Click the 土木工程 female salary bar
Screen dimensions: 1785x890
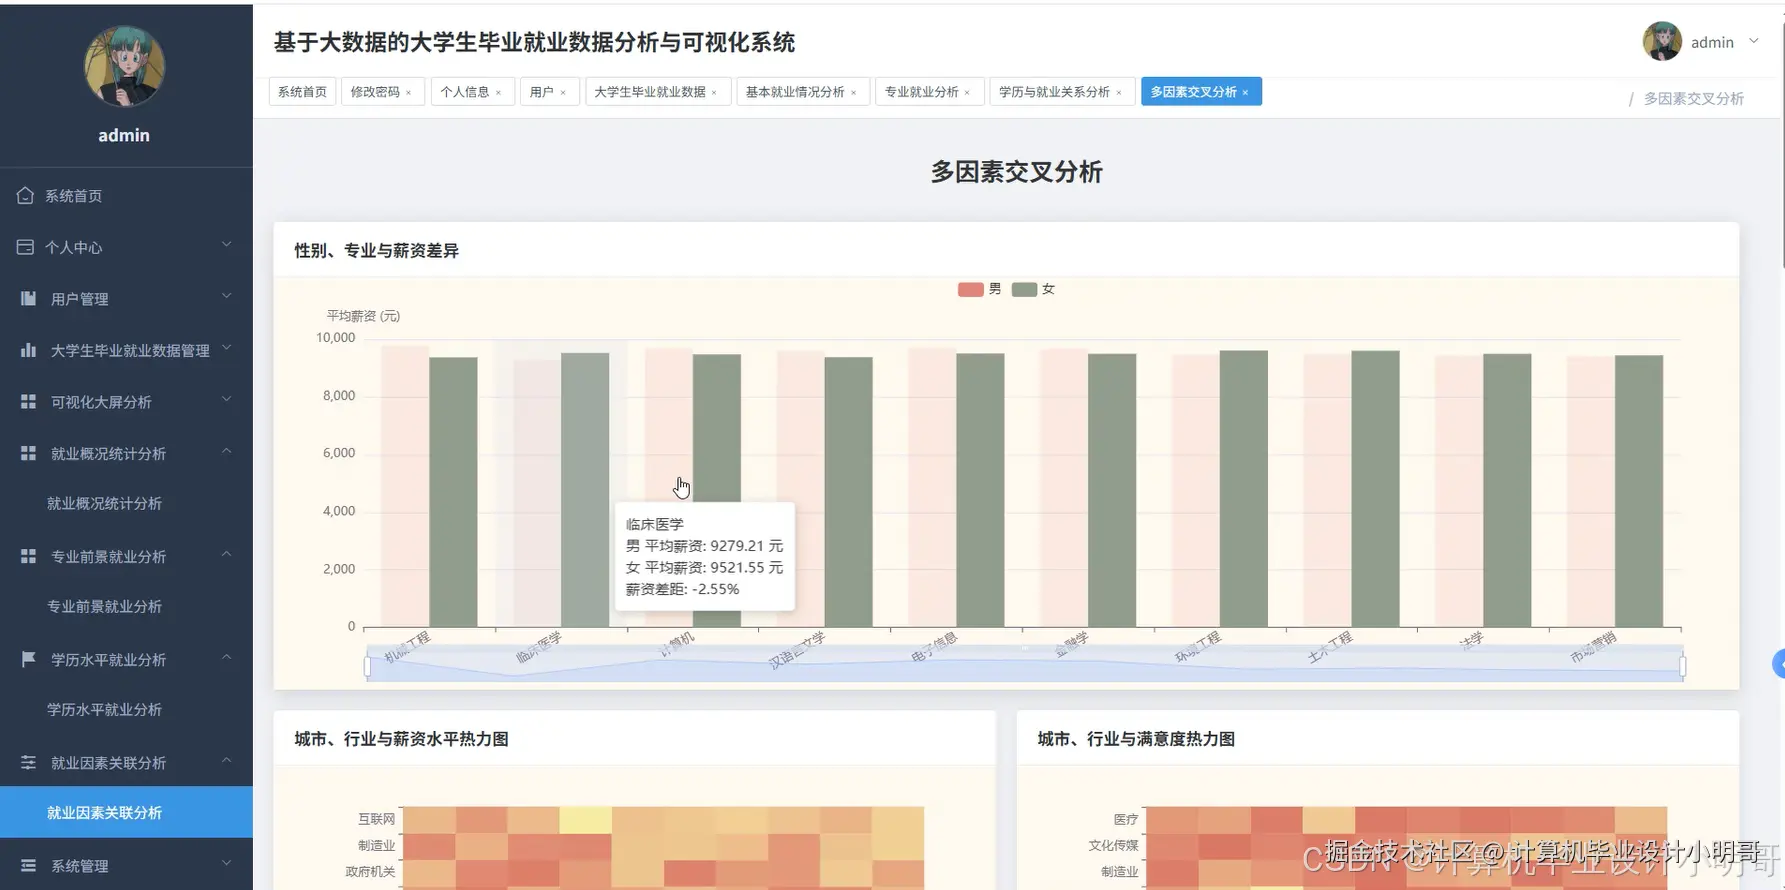[1375, 489]
